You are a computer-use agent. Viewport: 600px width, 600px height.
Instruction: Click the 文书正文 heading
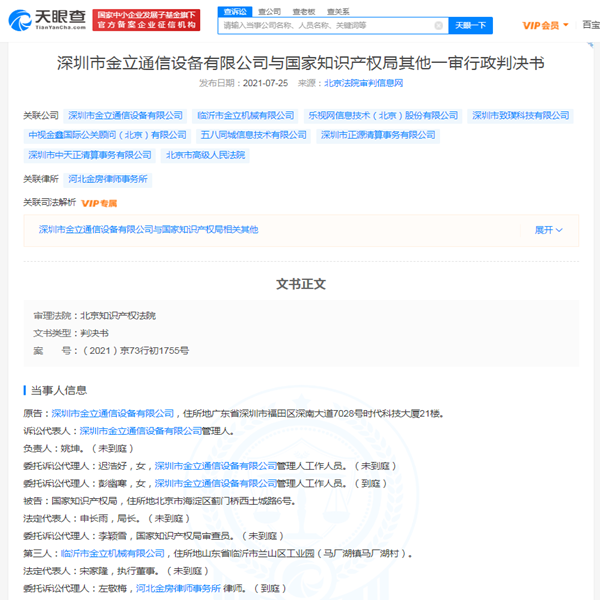pos(301,284)
